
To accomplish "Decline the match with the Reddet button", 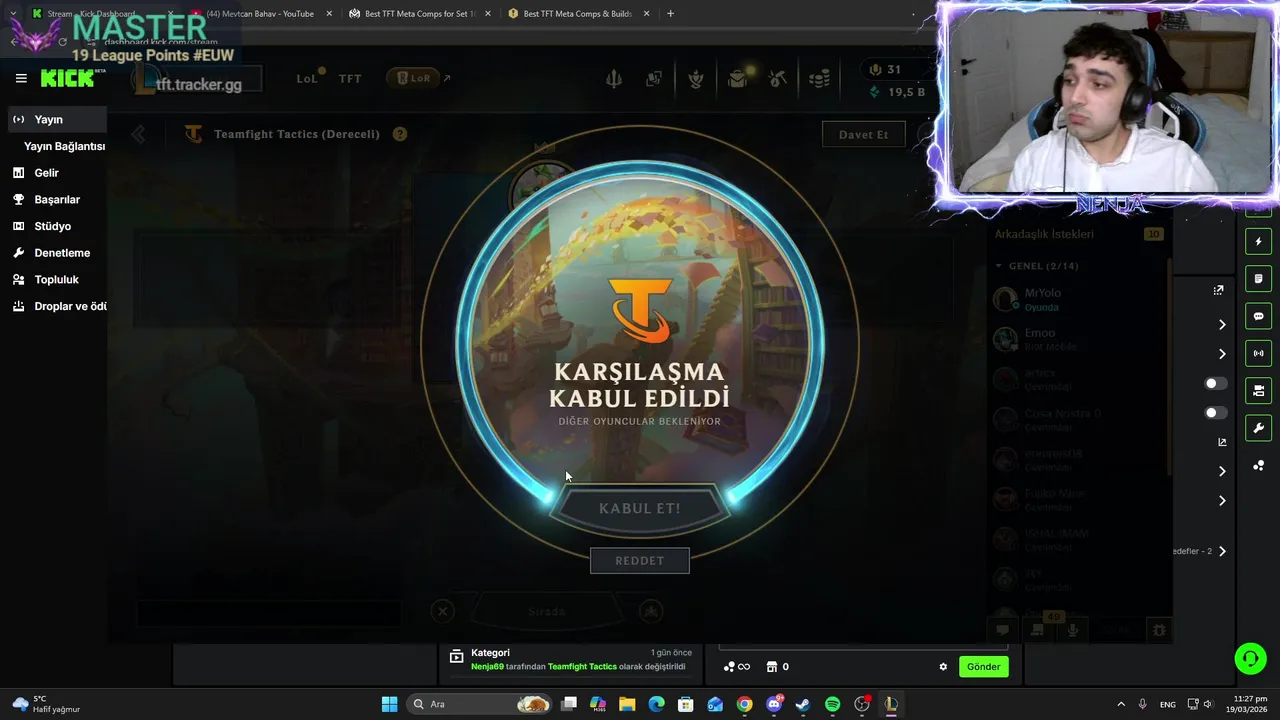I will [x=640, y=560].
